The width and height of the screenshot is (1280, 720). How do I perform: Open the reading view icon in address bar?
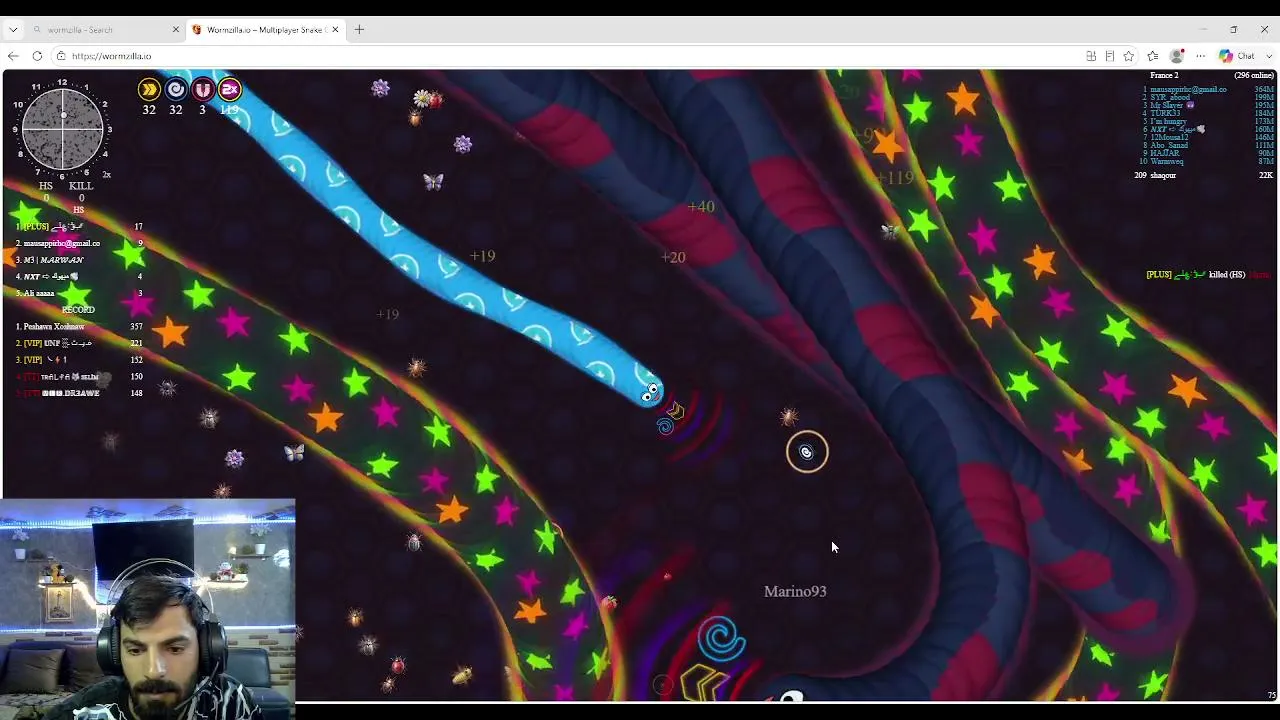(x=1110, y=56)
